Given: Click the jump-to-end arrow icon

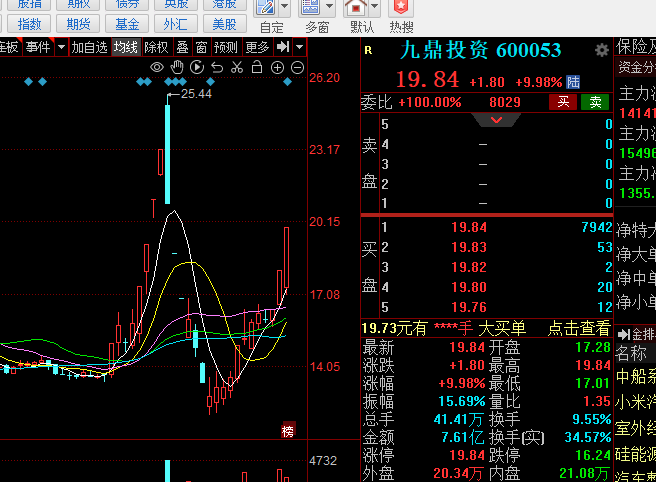Looking at the screenshot, I should pyautogui.click(x=283, y=47).
